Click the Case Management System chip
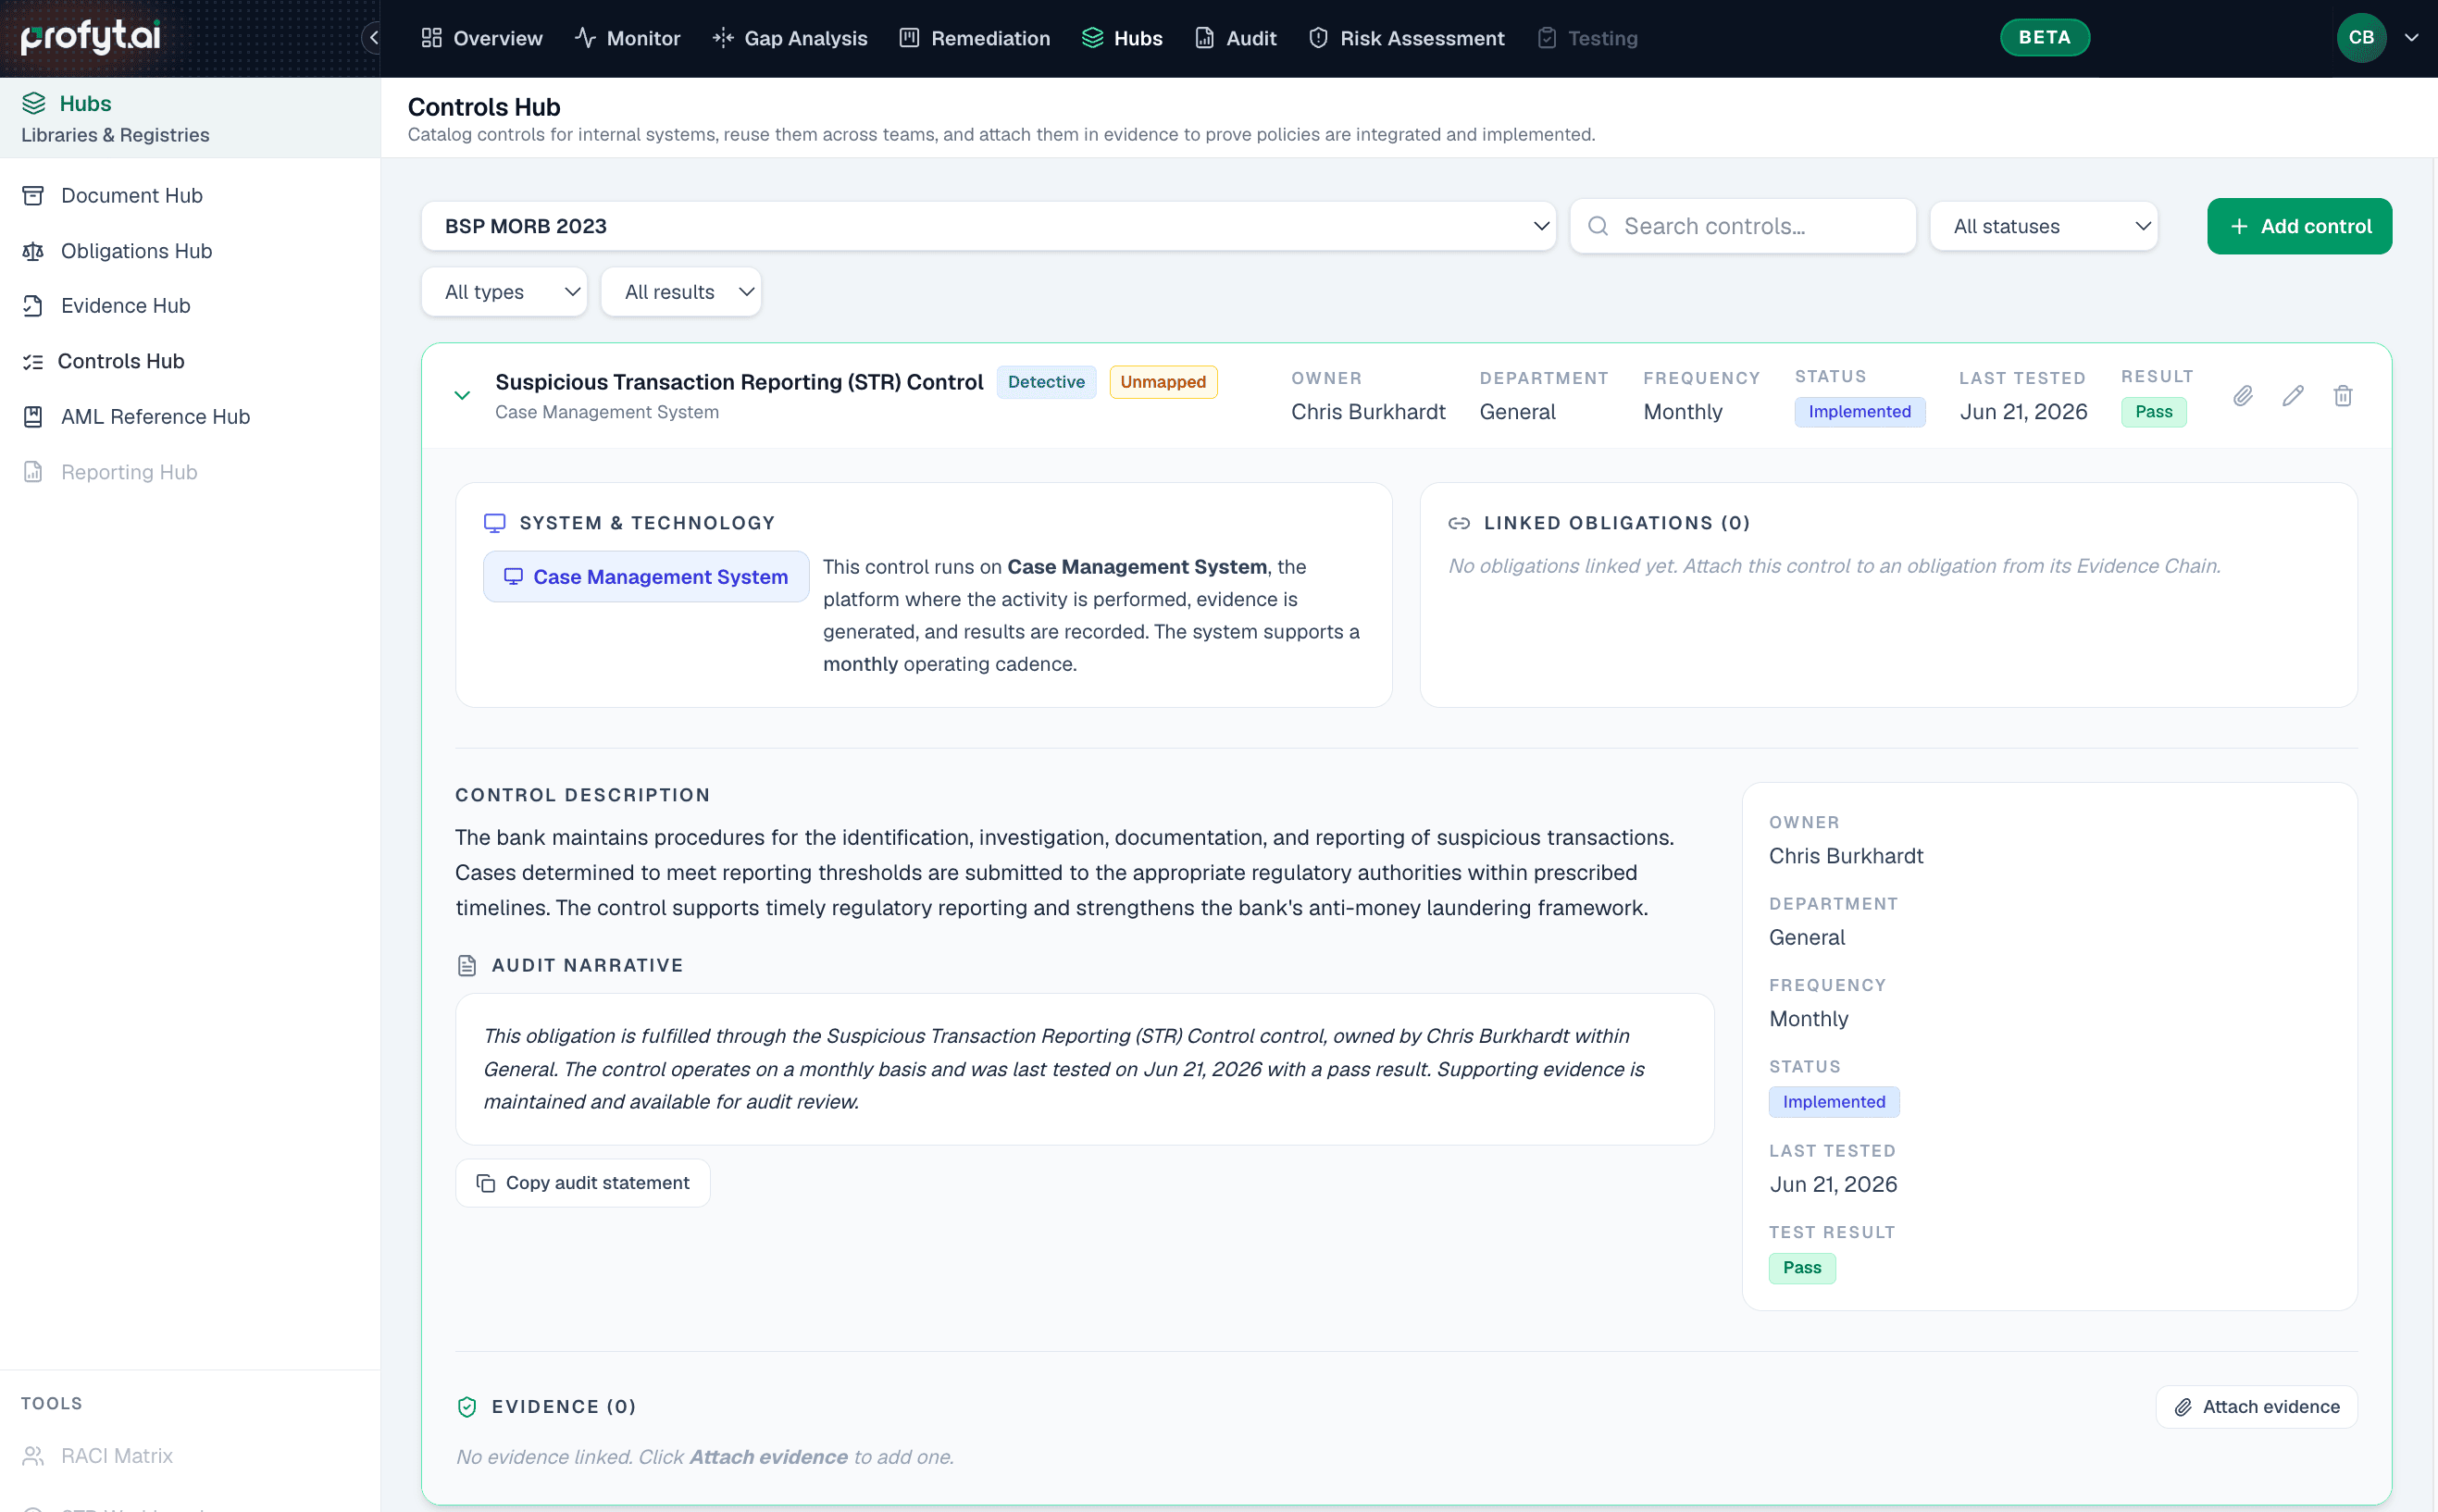The image size is (2438, 1512). 646,576
